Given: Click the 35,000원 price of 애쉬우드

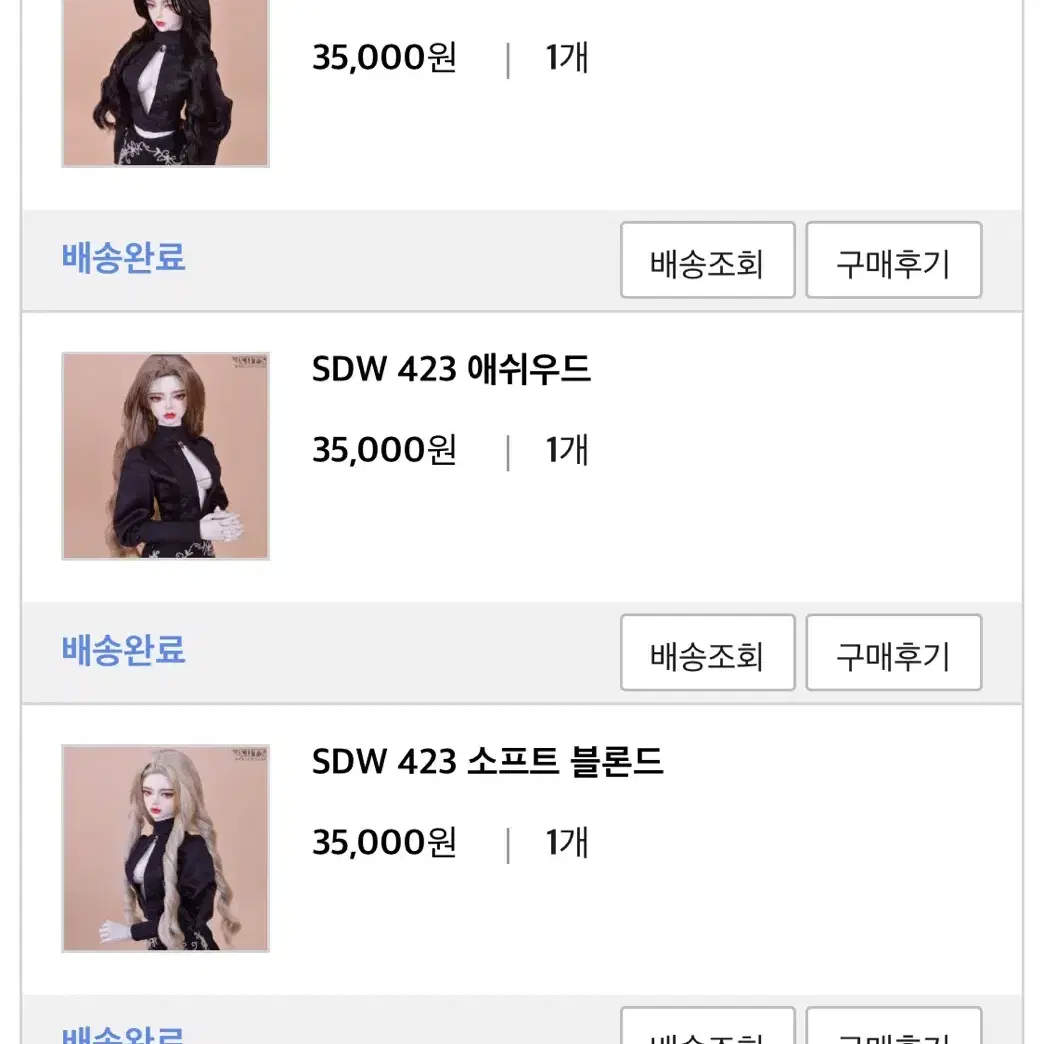Looking at the screenshot, I should click(x=384, y=450).
